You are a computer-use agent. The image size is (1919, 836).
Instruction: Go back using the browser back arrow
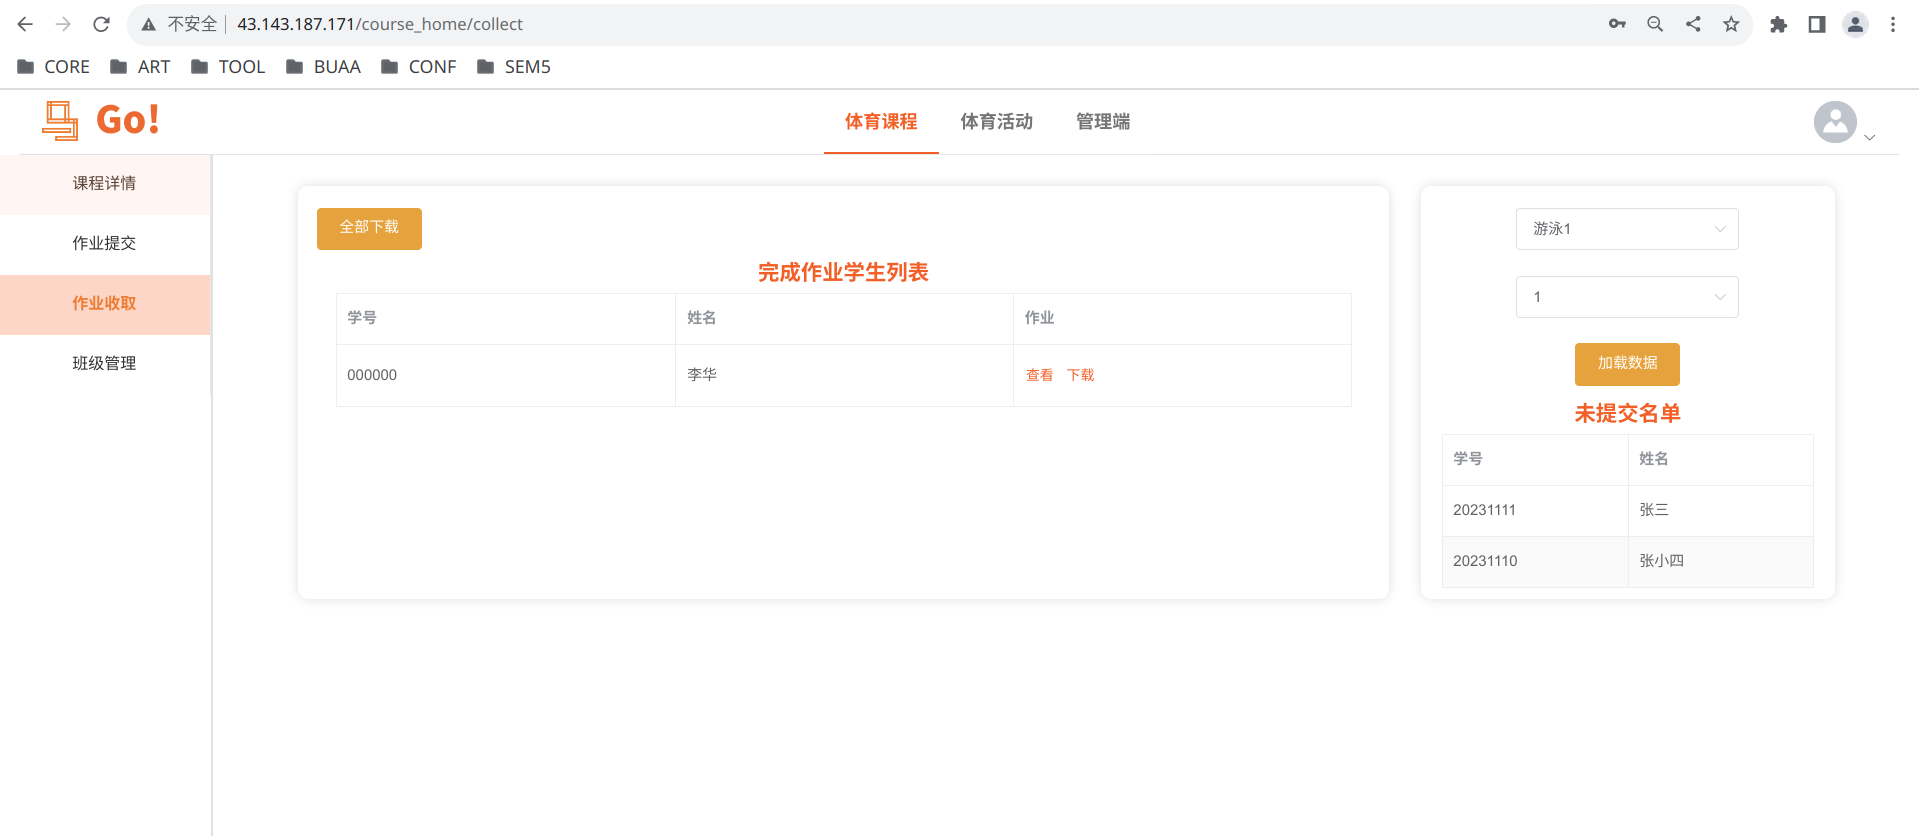click(x=25, y=24)
